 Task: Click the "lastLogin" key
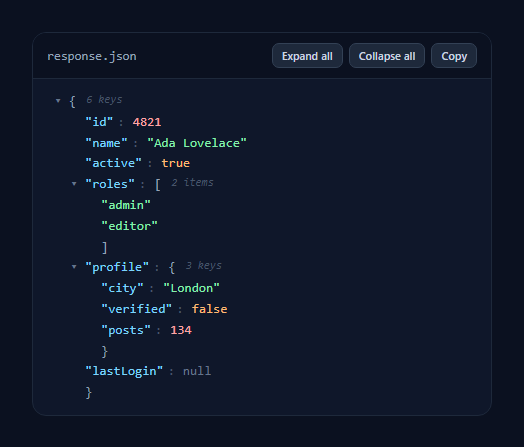point(124,371)
